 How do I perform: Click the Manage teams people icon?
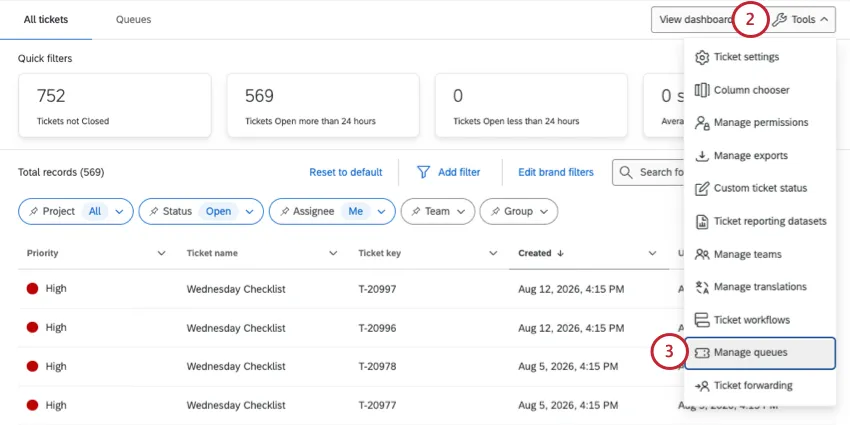coord(702,254)
